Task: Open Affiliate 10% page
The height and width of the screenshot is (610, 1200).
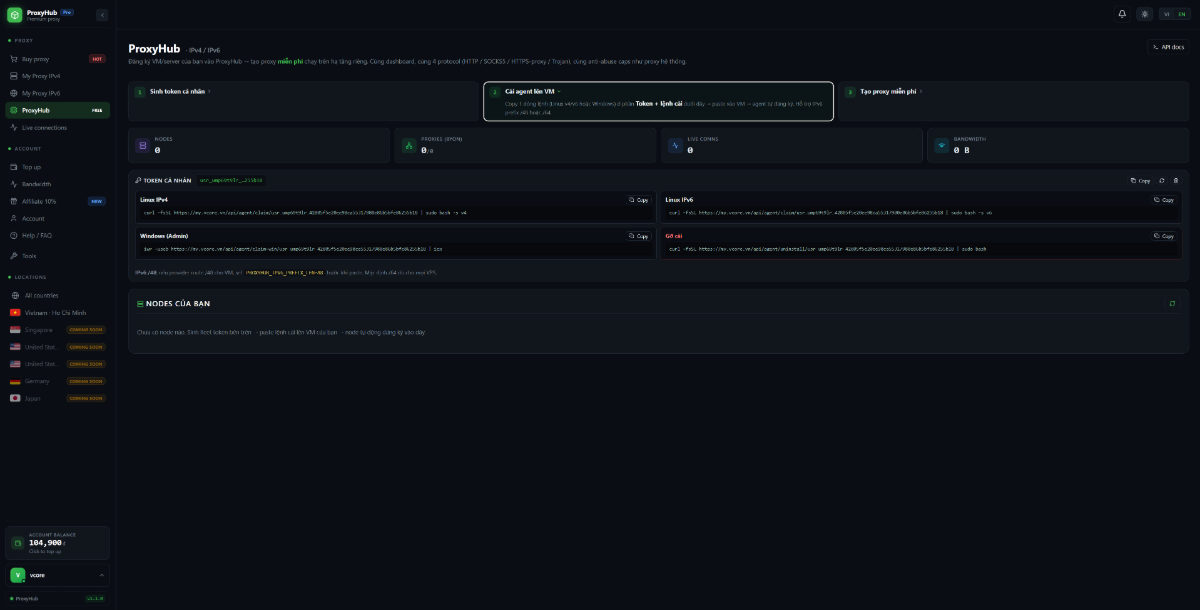Action: 56,201
